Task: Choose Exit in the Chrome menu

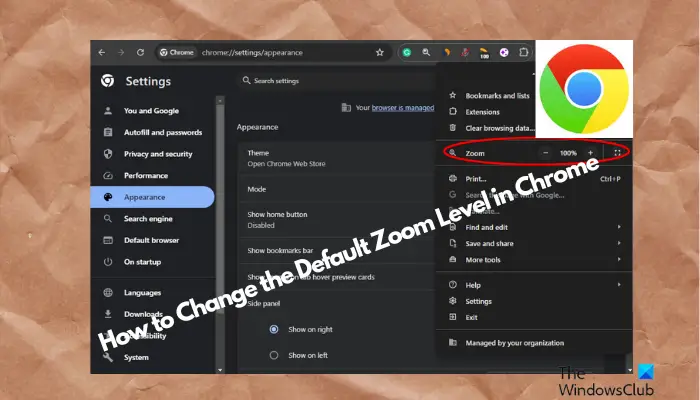Action: 534,317
